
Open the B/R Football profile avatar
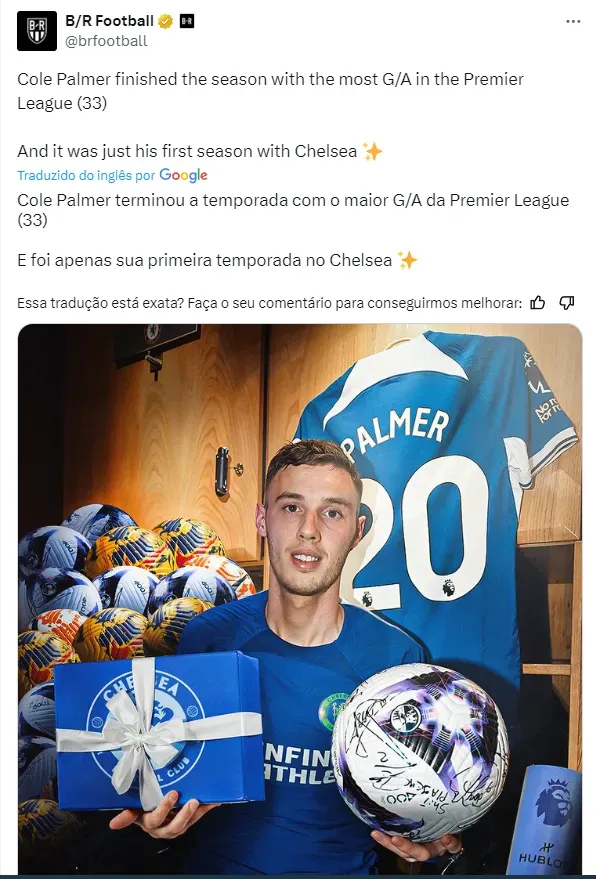pos(36,31)
